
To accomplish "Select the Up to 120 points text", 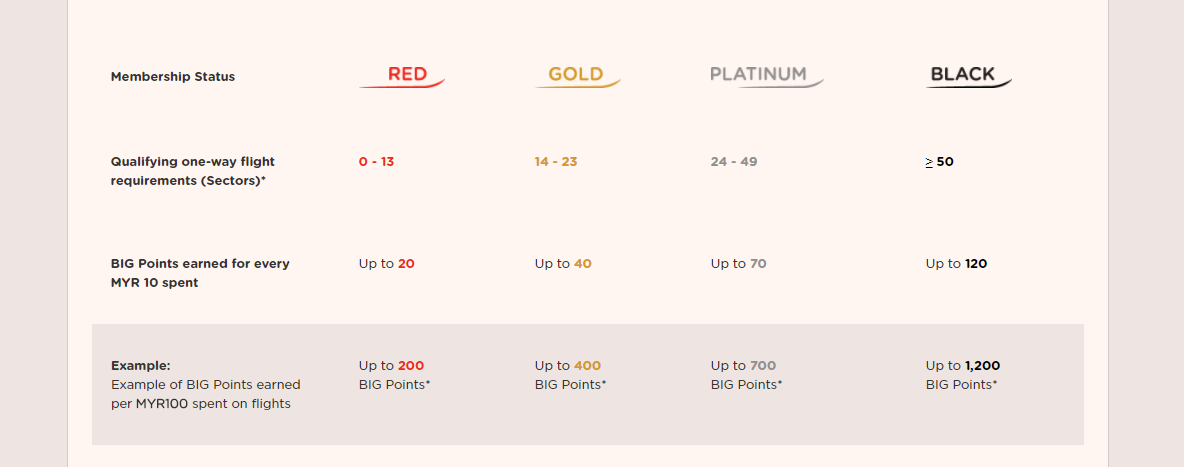I will [x=956, y=264].
